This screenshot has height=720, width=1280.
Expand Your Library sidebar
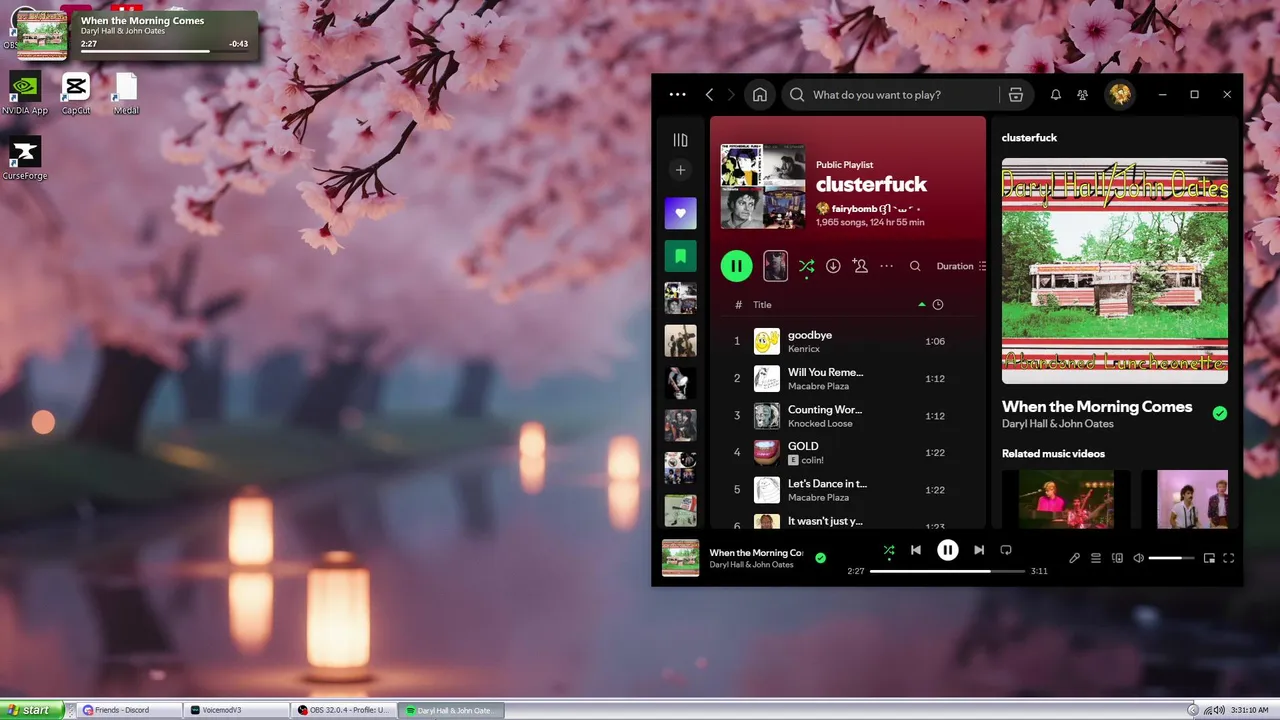point(681,141)
